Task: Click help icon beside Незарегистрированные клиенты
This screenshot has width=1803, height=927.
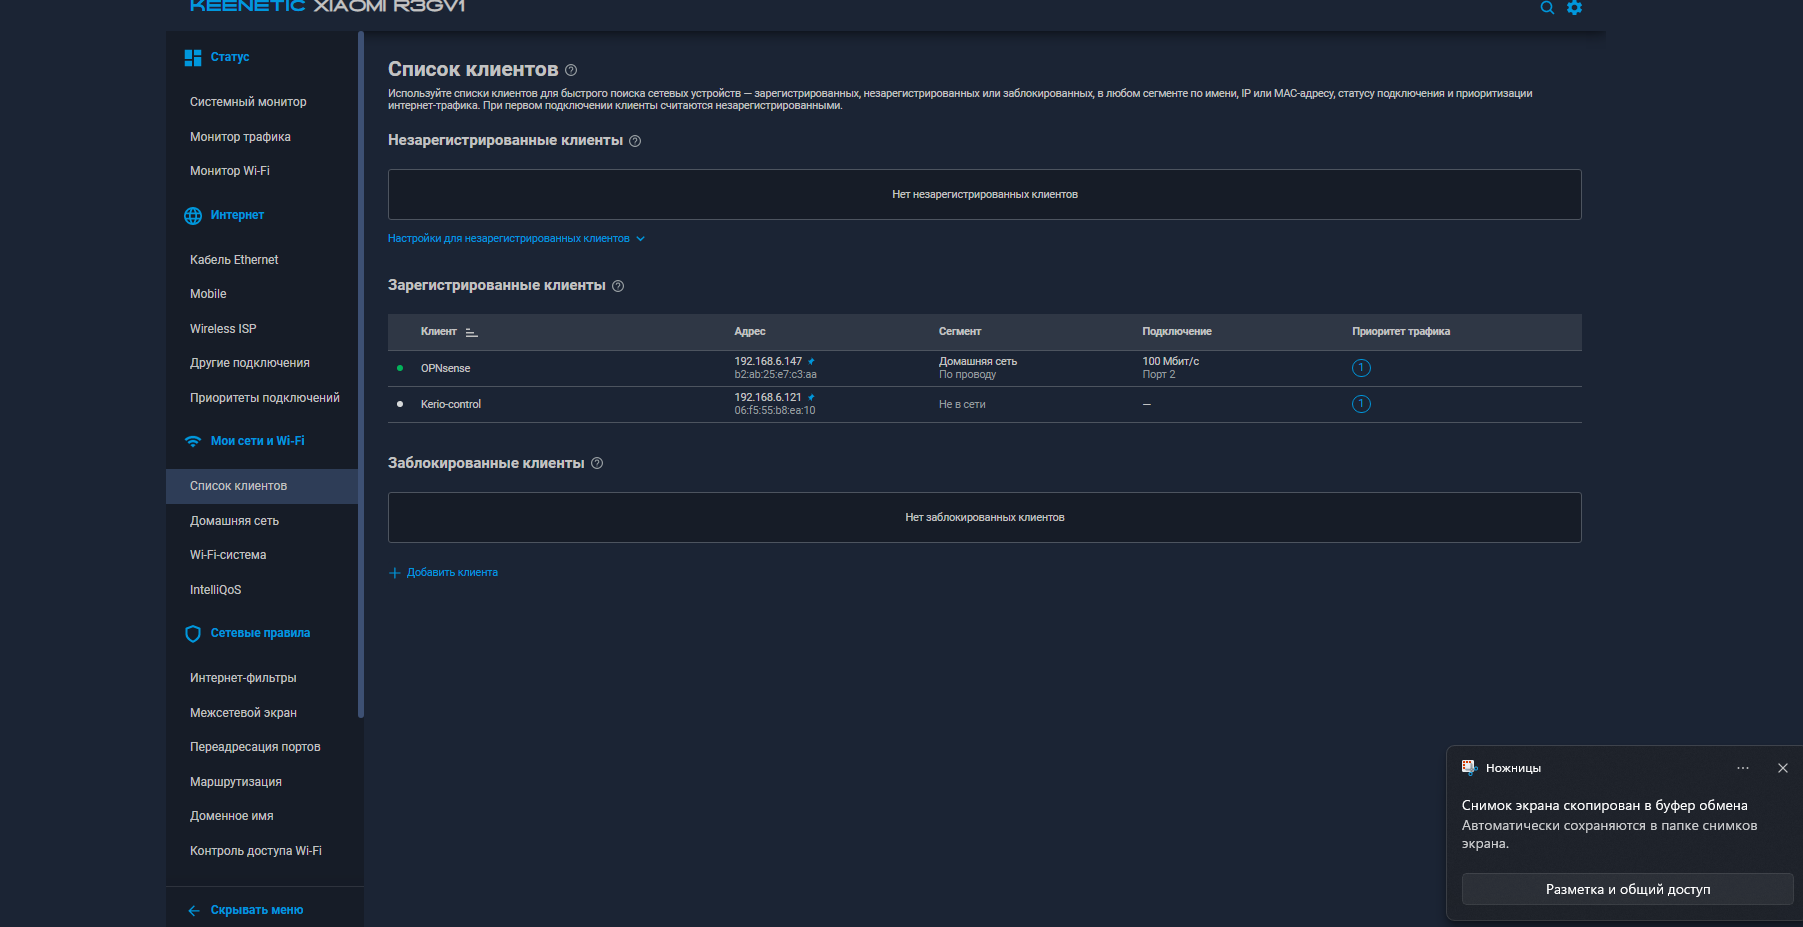Action: [x=635, y=141]
